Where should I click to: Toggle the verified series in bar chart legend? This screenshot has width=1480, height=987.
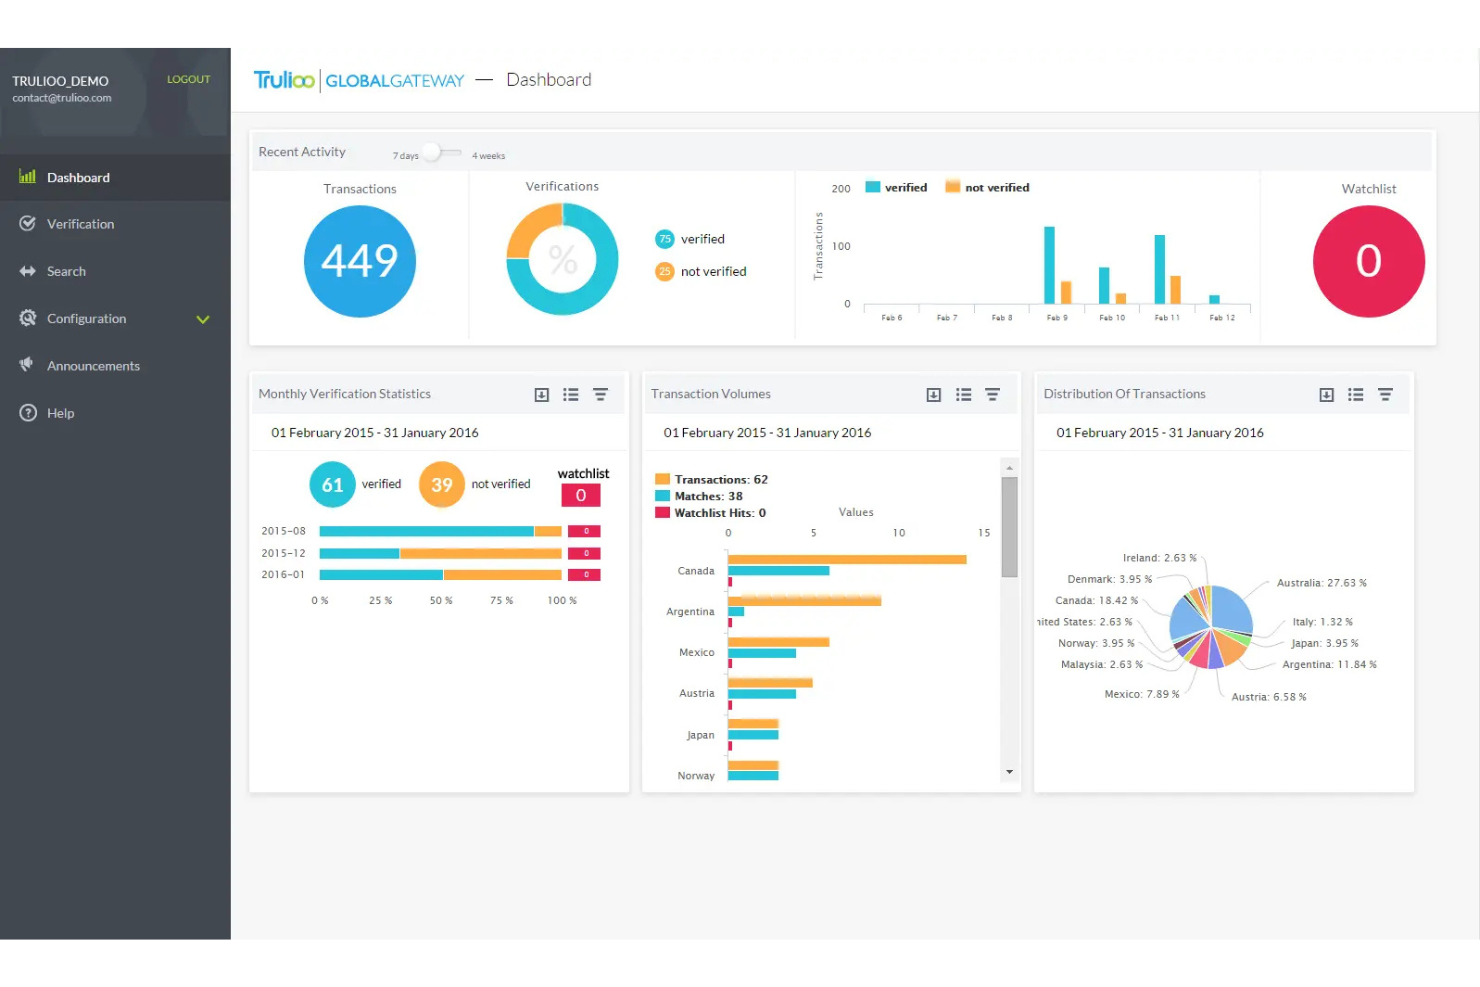pos(896,187)
